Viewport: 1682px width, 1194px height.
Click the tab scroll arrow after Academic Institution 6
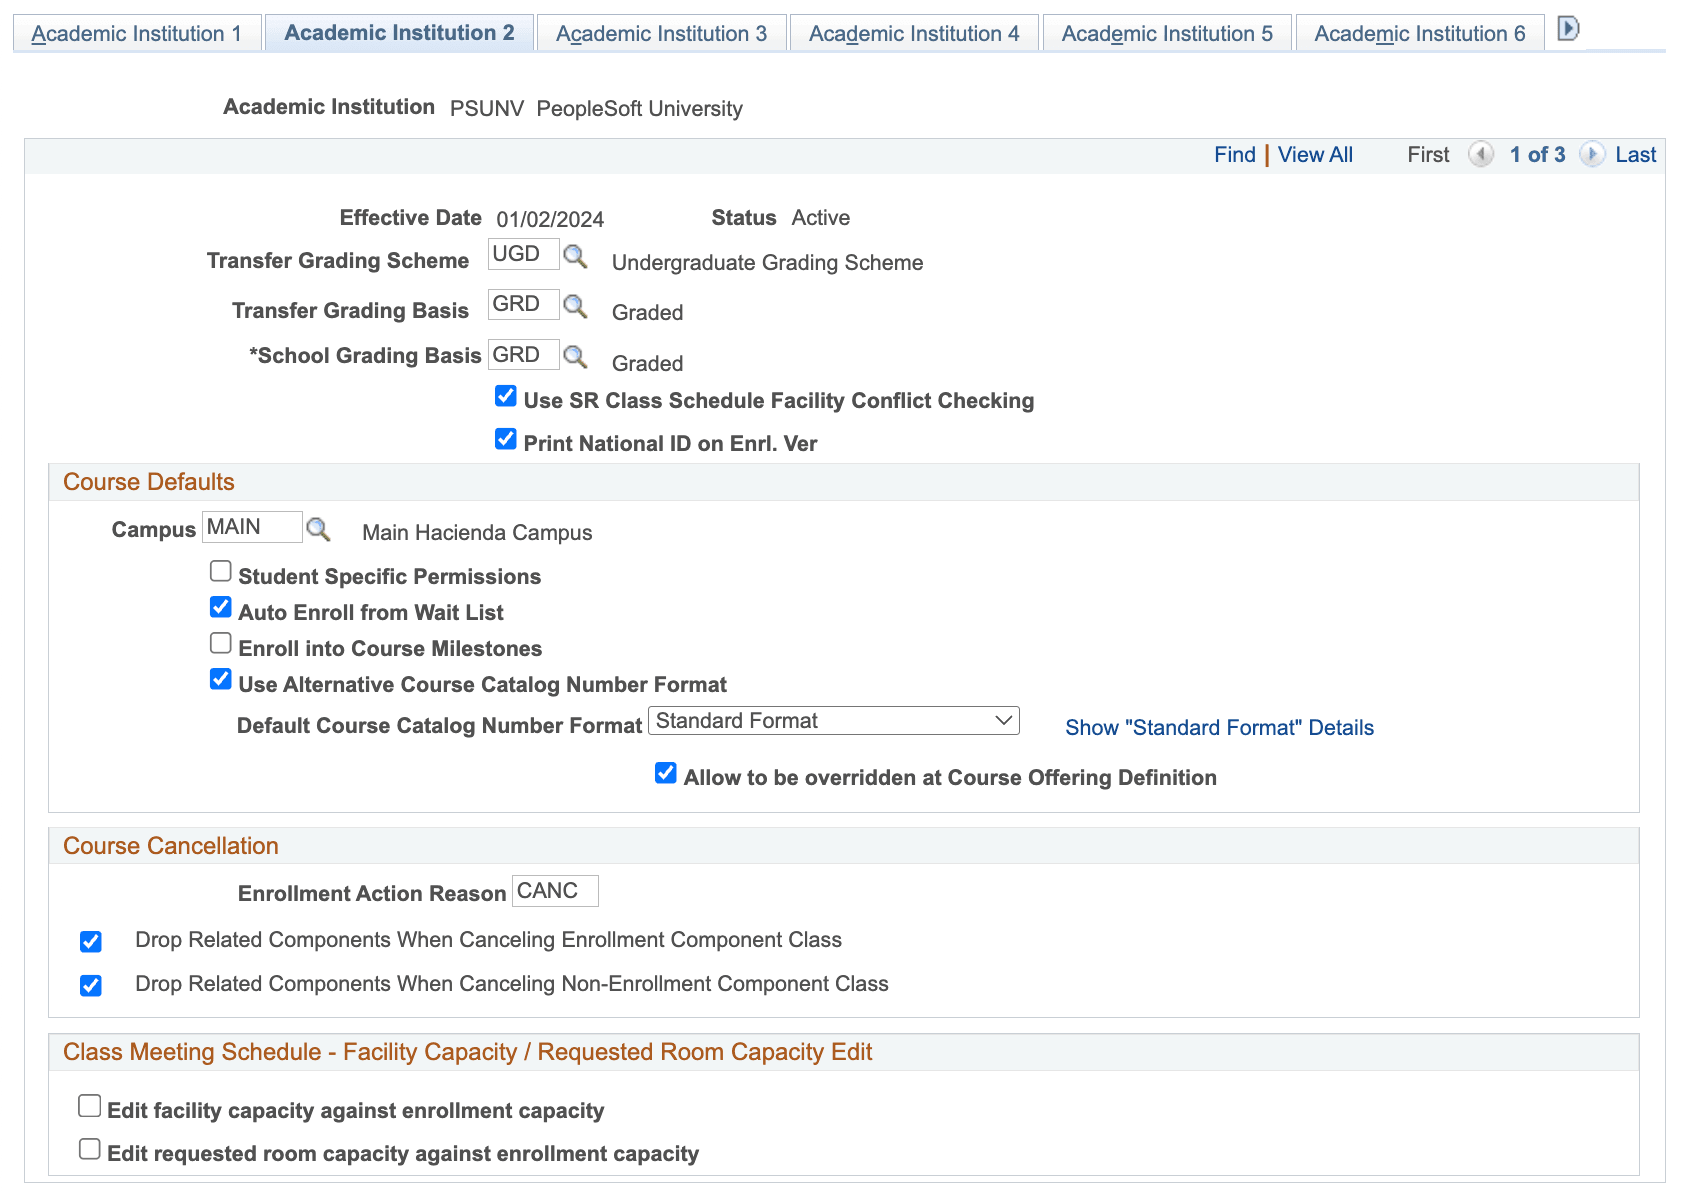click(x=1567, y=30)
